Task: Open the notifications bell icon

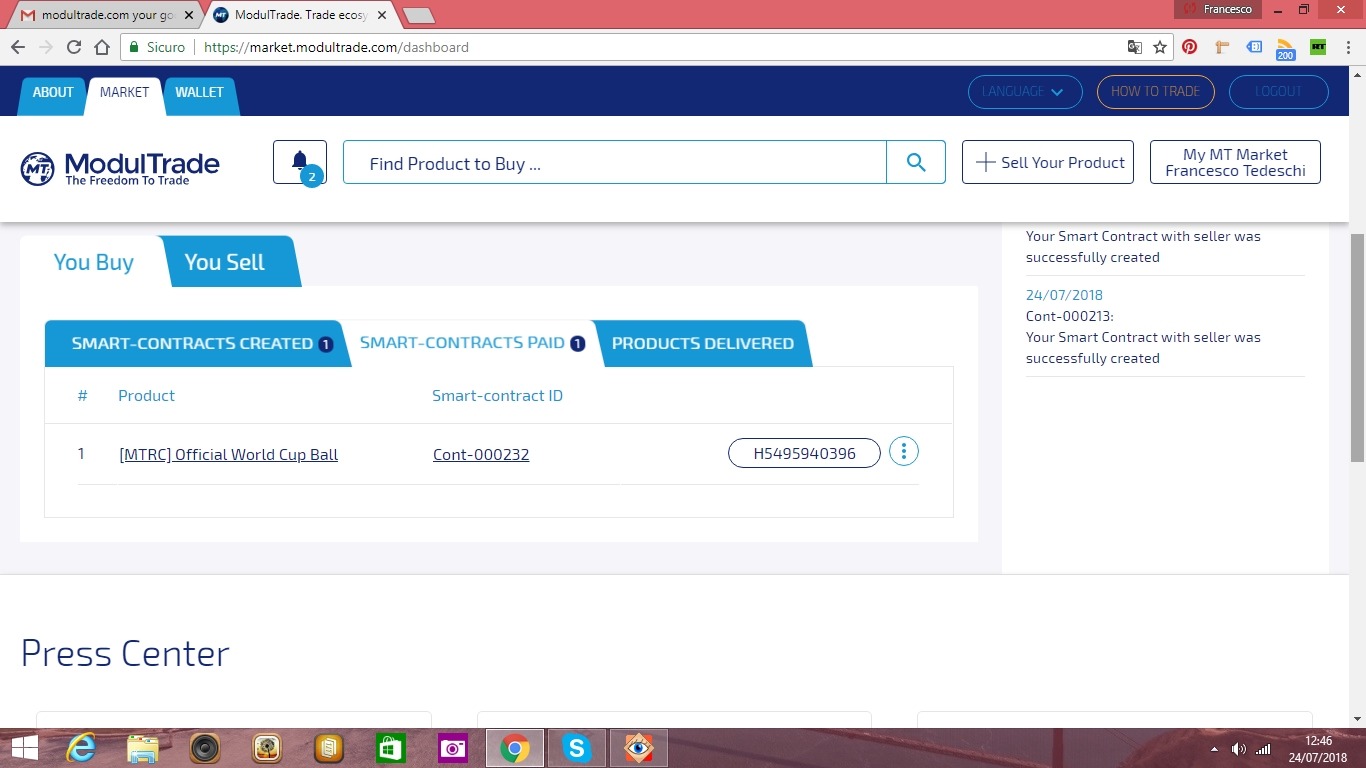Action: click(x=300, y=162)
